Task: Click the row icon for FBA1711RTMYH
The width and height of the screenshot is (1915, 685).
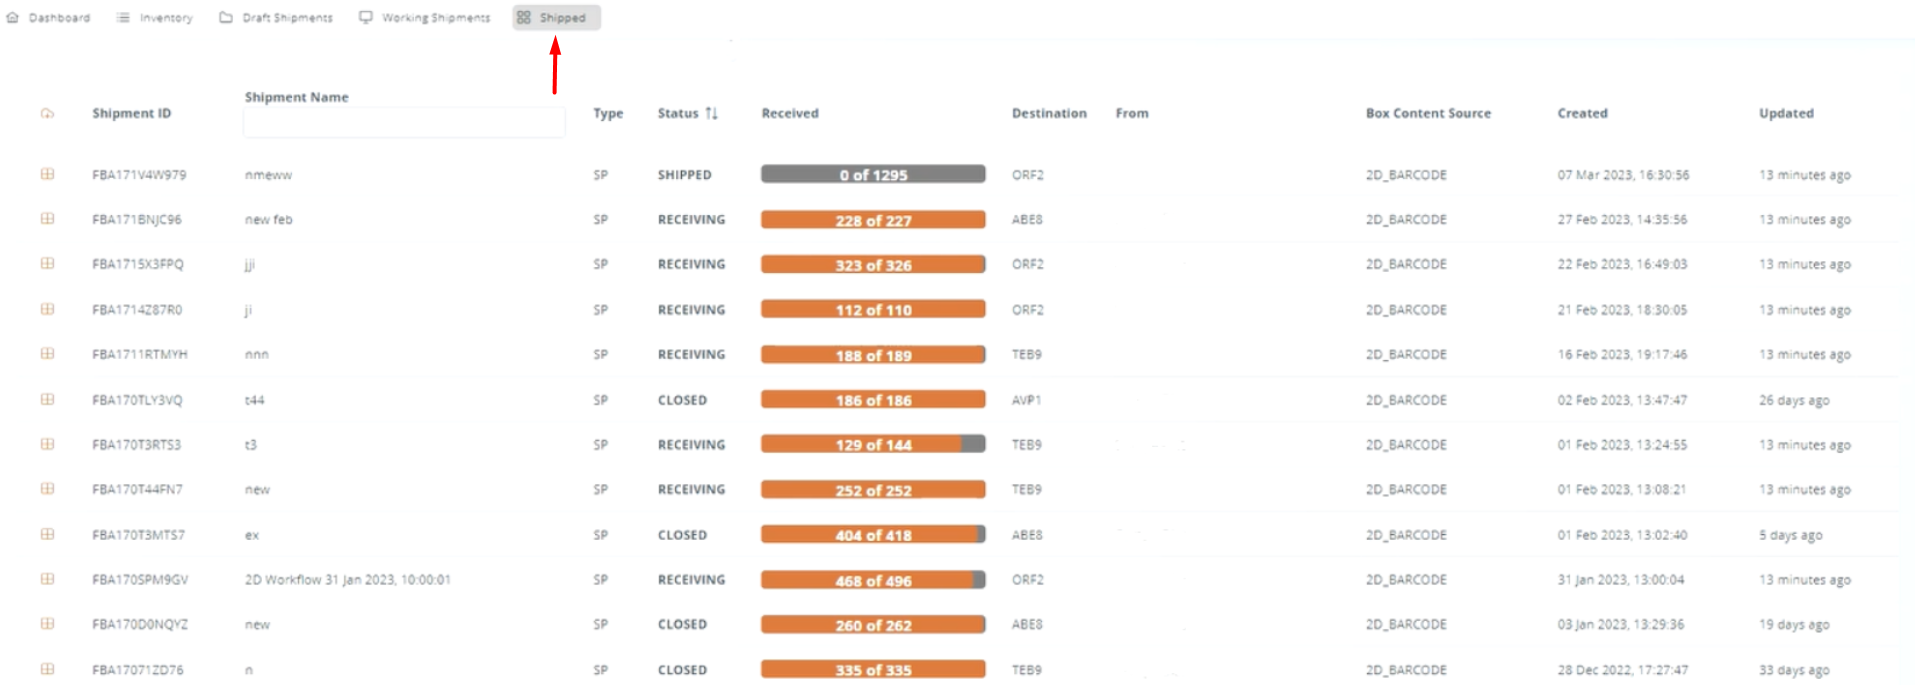Action: coord(47,354)
